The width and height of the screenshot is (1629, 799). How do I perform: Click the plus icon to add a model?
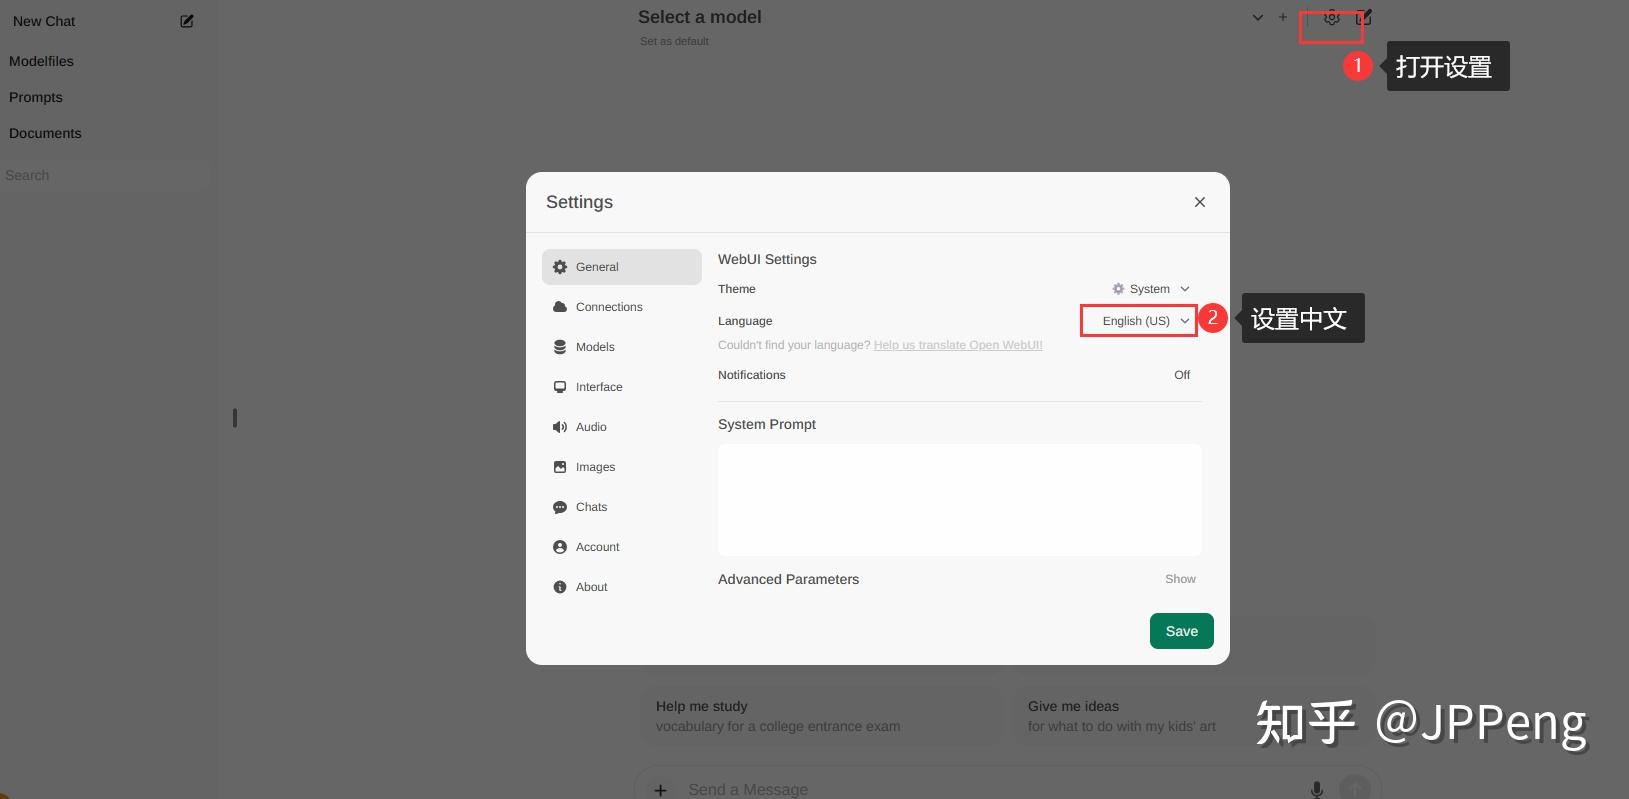1283,17
